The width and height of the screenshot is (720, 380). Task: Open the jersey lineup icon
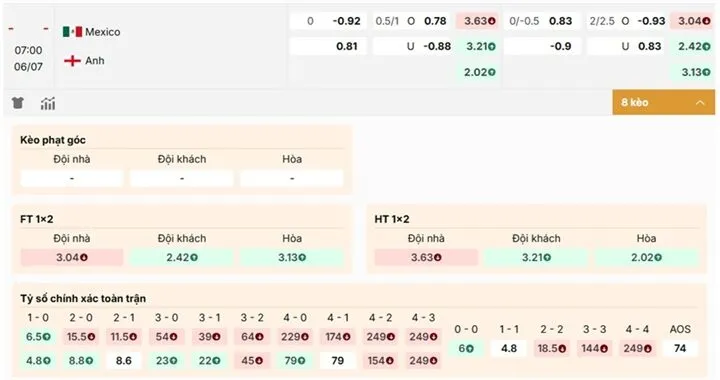tap(17, 103)
